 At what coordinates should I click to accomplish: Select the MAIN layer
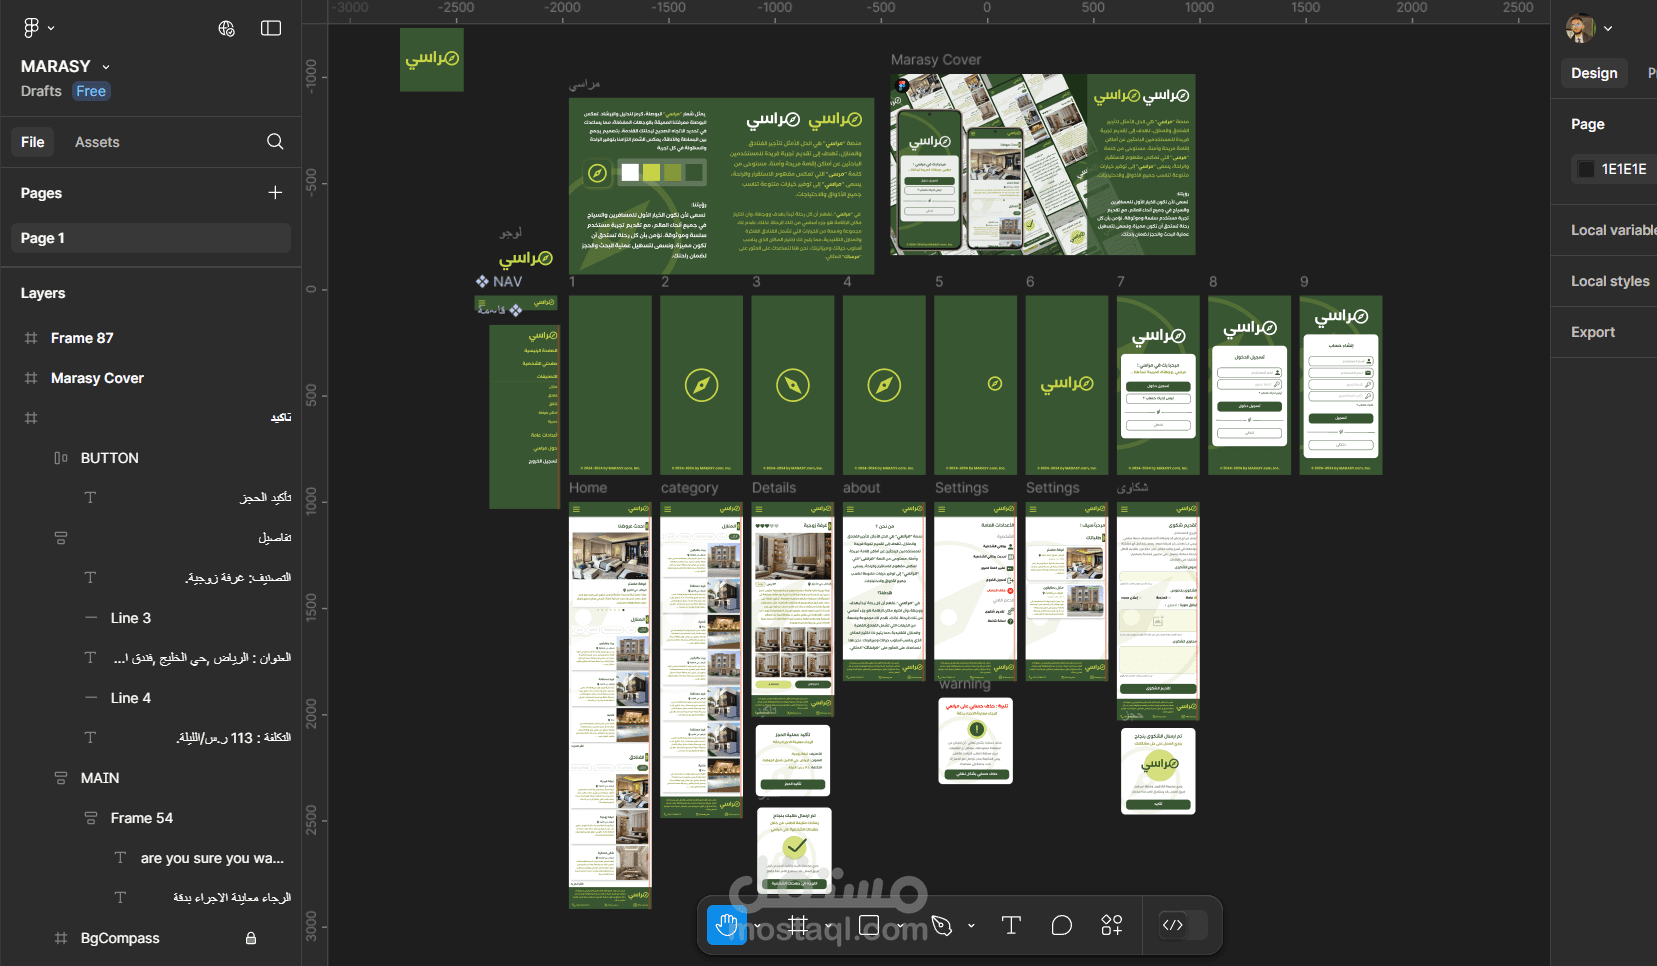point(100,778)
